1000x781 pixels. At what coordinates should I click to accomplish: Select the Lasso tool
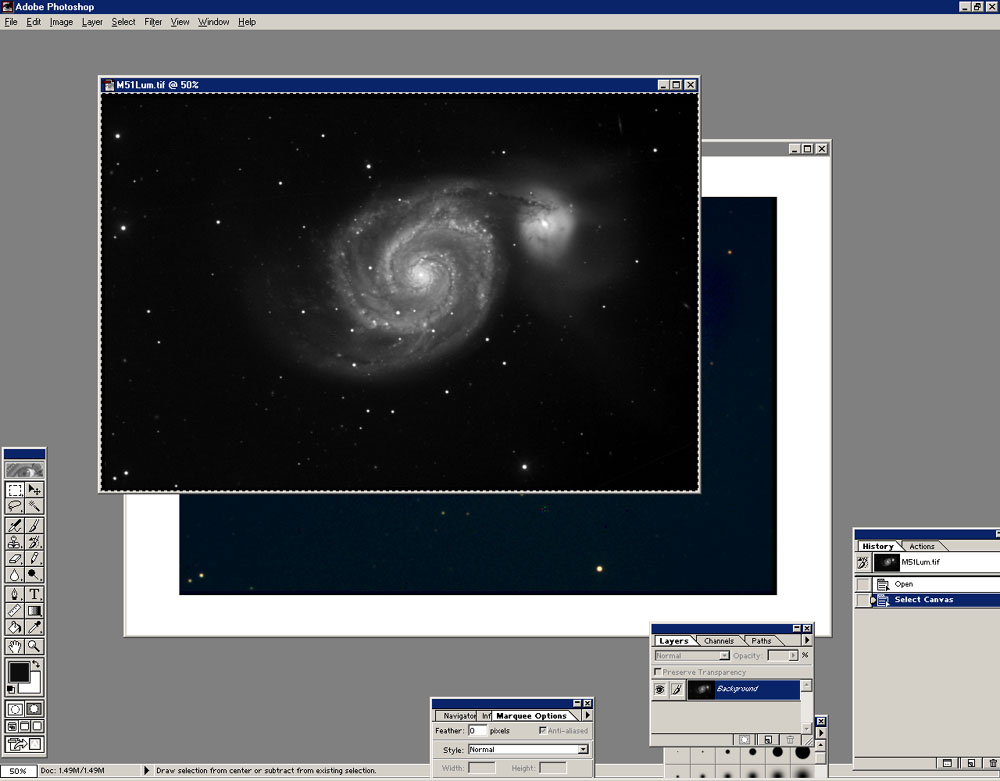tap(15, 506)
